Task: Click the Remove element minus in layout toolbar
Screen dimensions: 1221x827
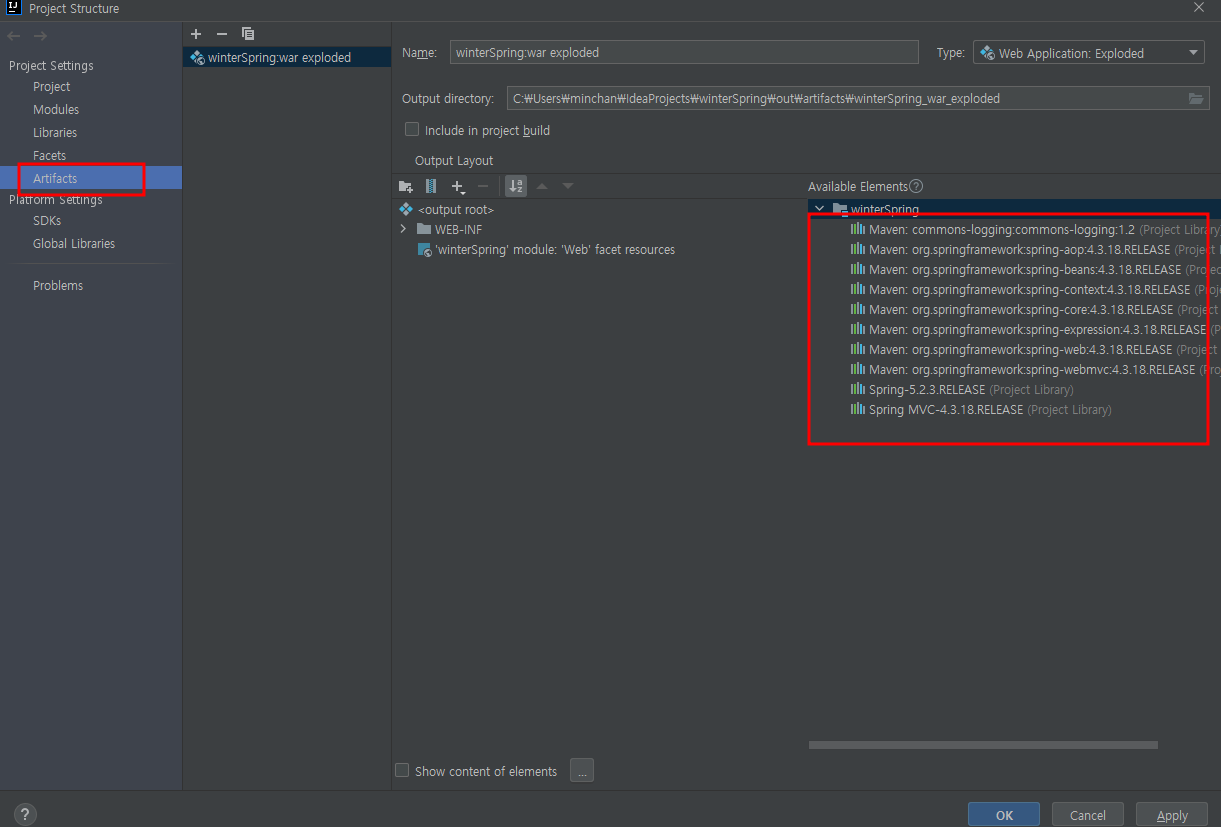Action: (483, 186)
